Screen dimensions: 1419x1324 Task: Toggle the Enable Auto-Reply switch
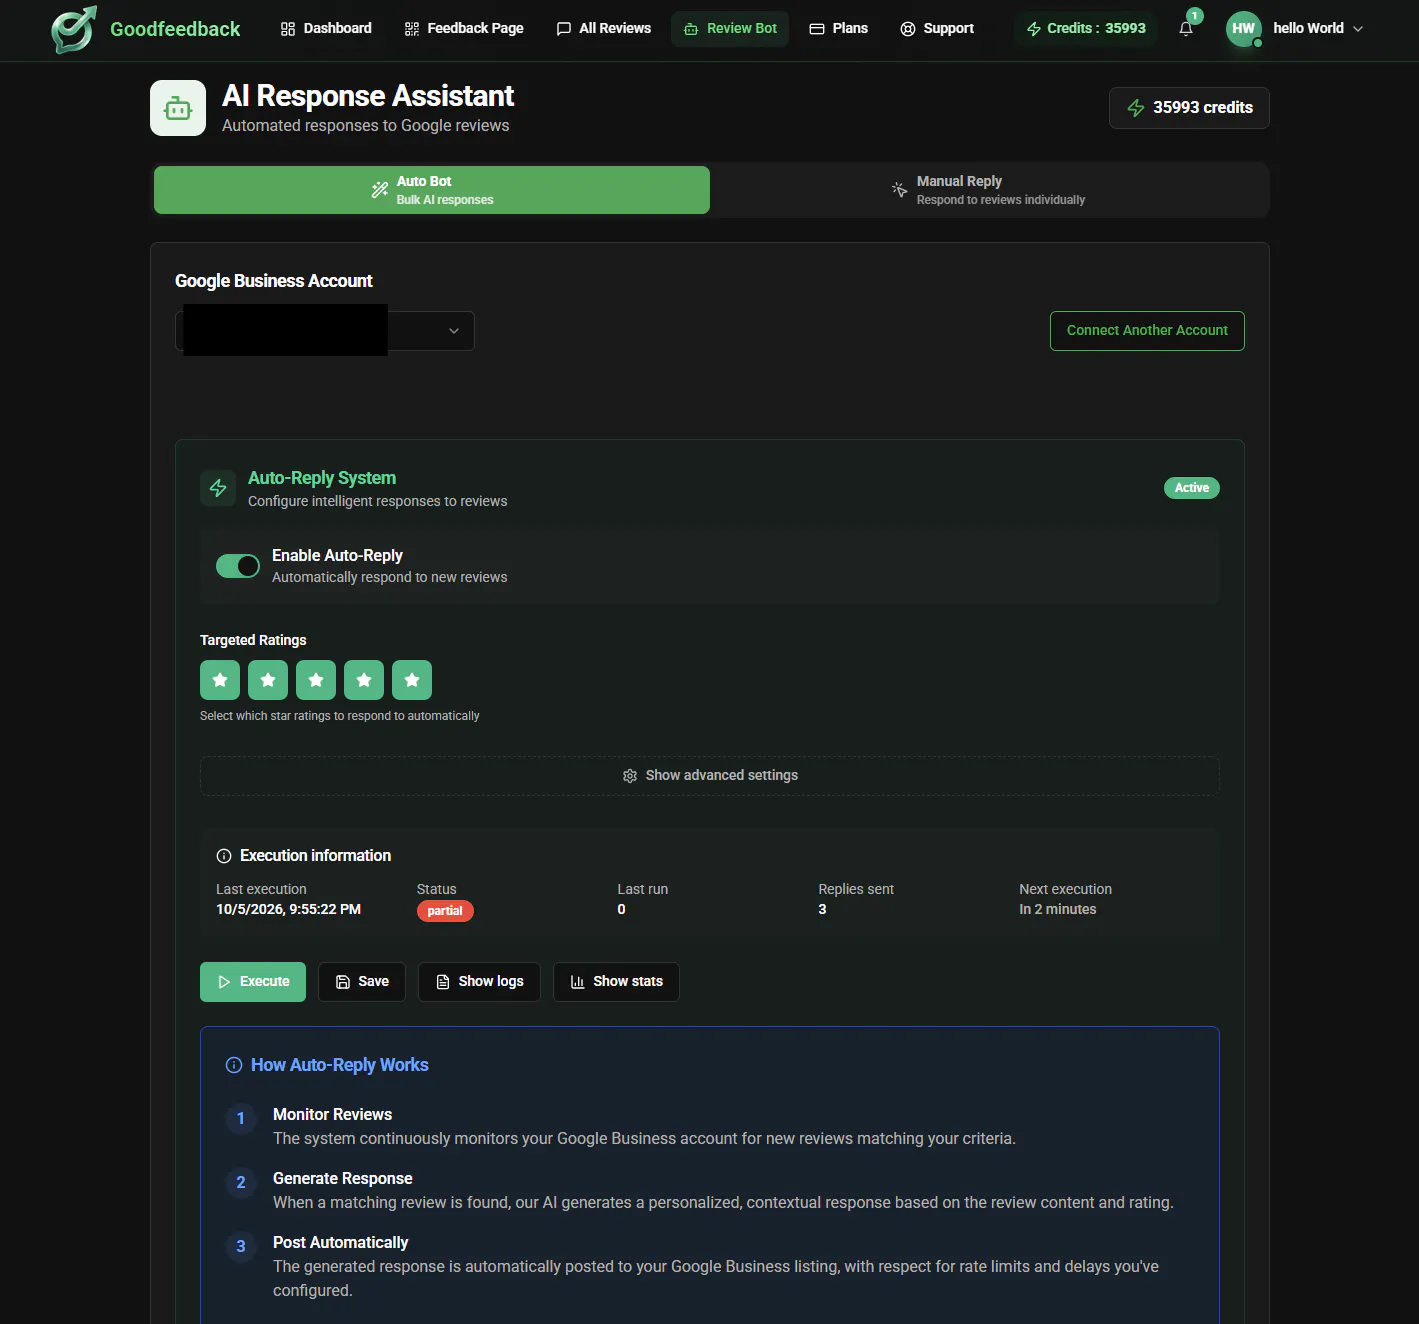[x=238, y=566]
